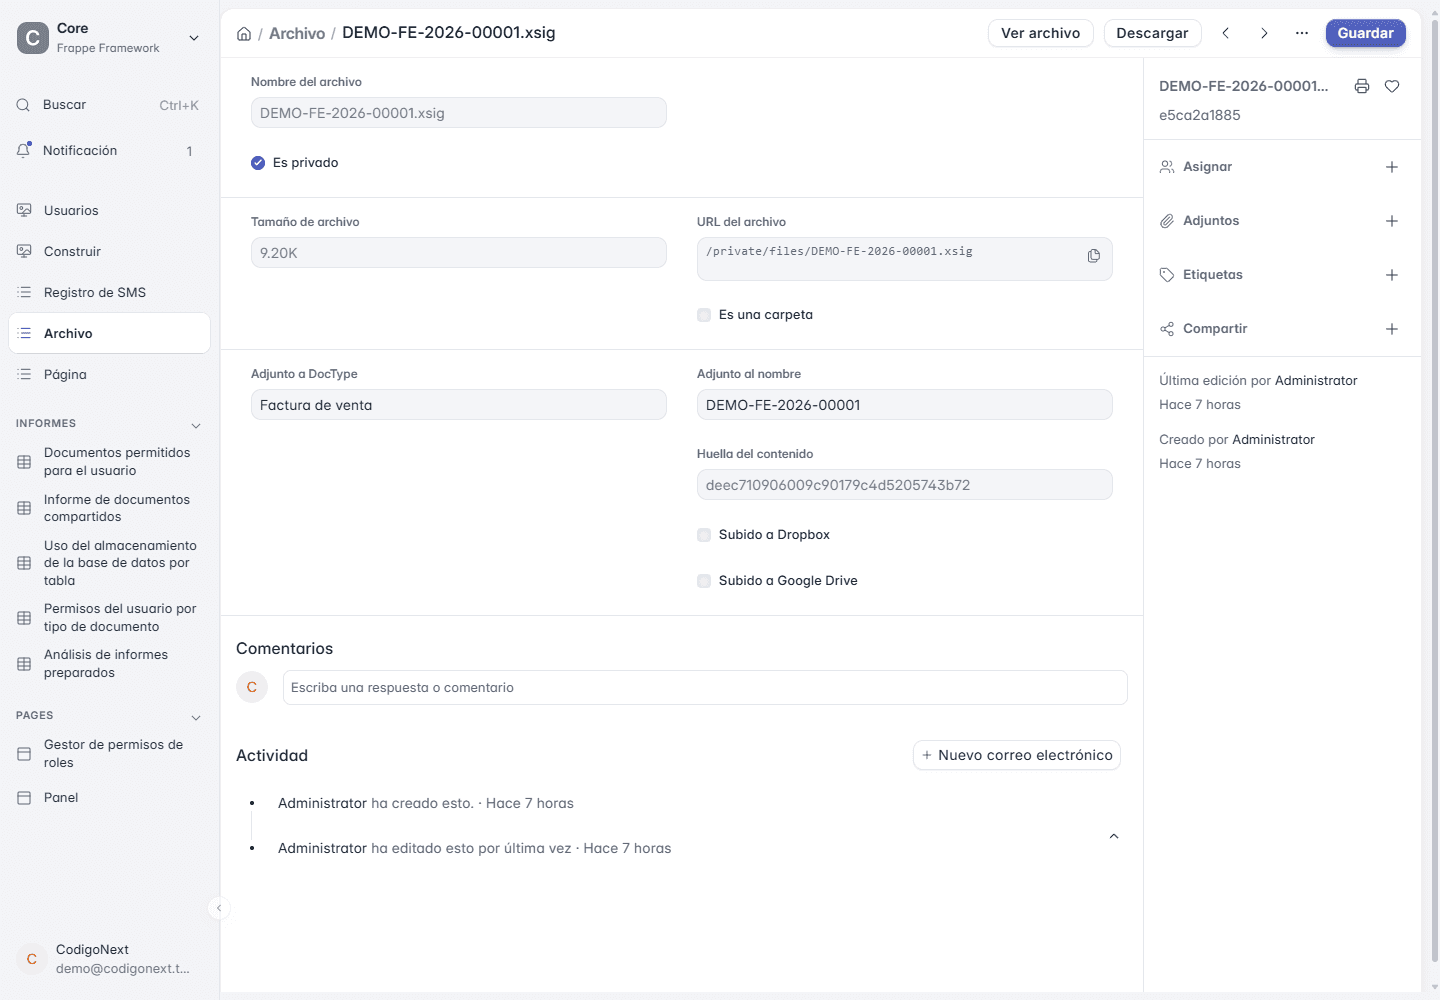Click the CodigoNext user avatar
This screenshot has height=1000, width=1440.
pos(32,959)
